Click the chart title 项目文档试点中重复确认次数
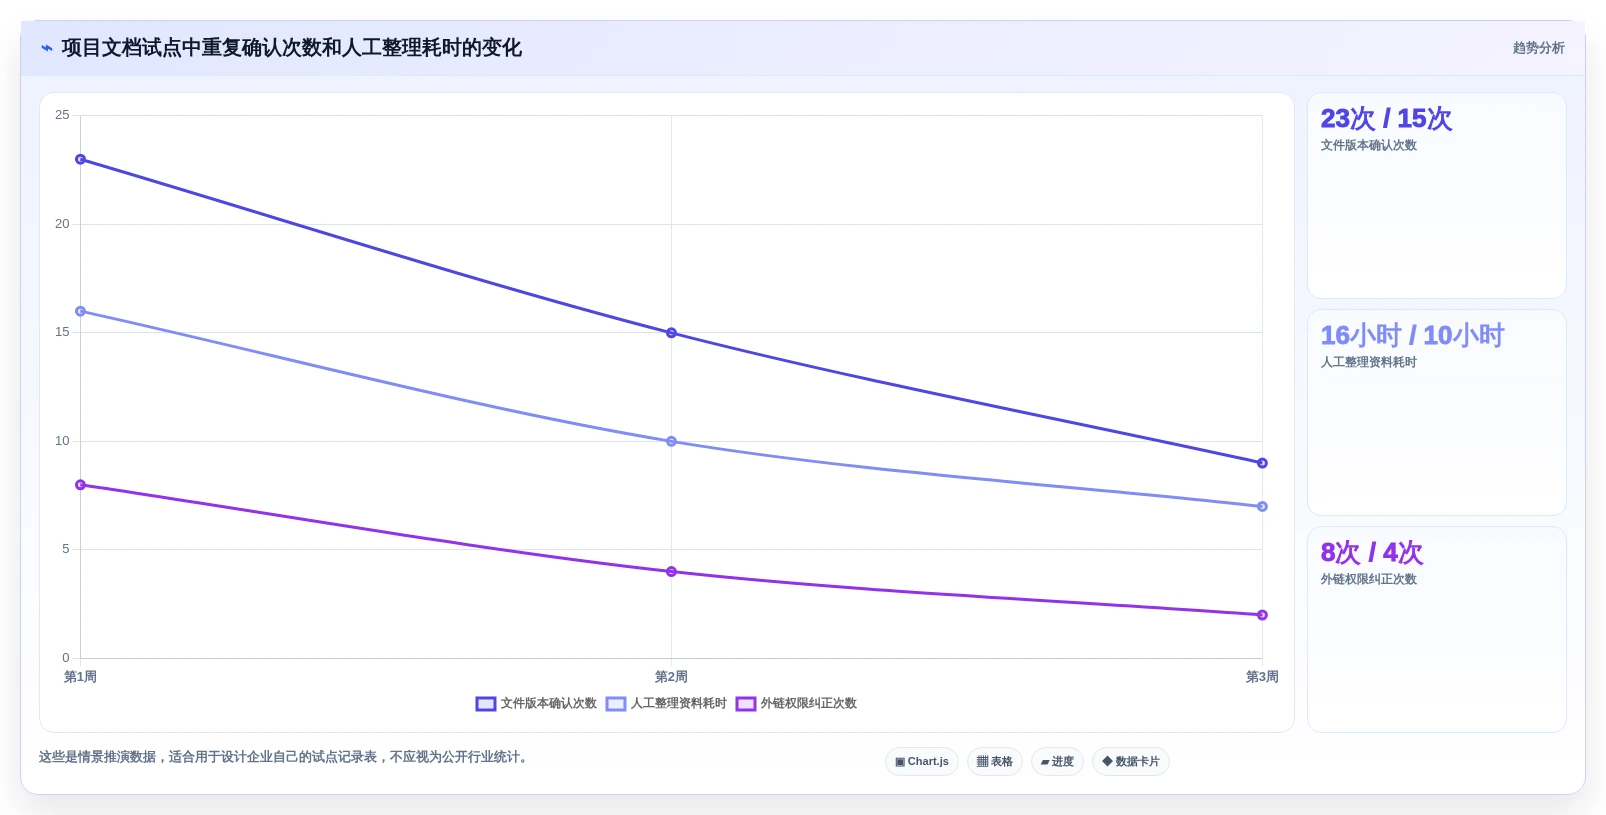Viewport: 1606px width, 815px height. pos(291,48)
